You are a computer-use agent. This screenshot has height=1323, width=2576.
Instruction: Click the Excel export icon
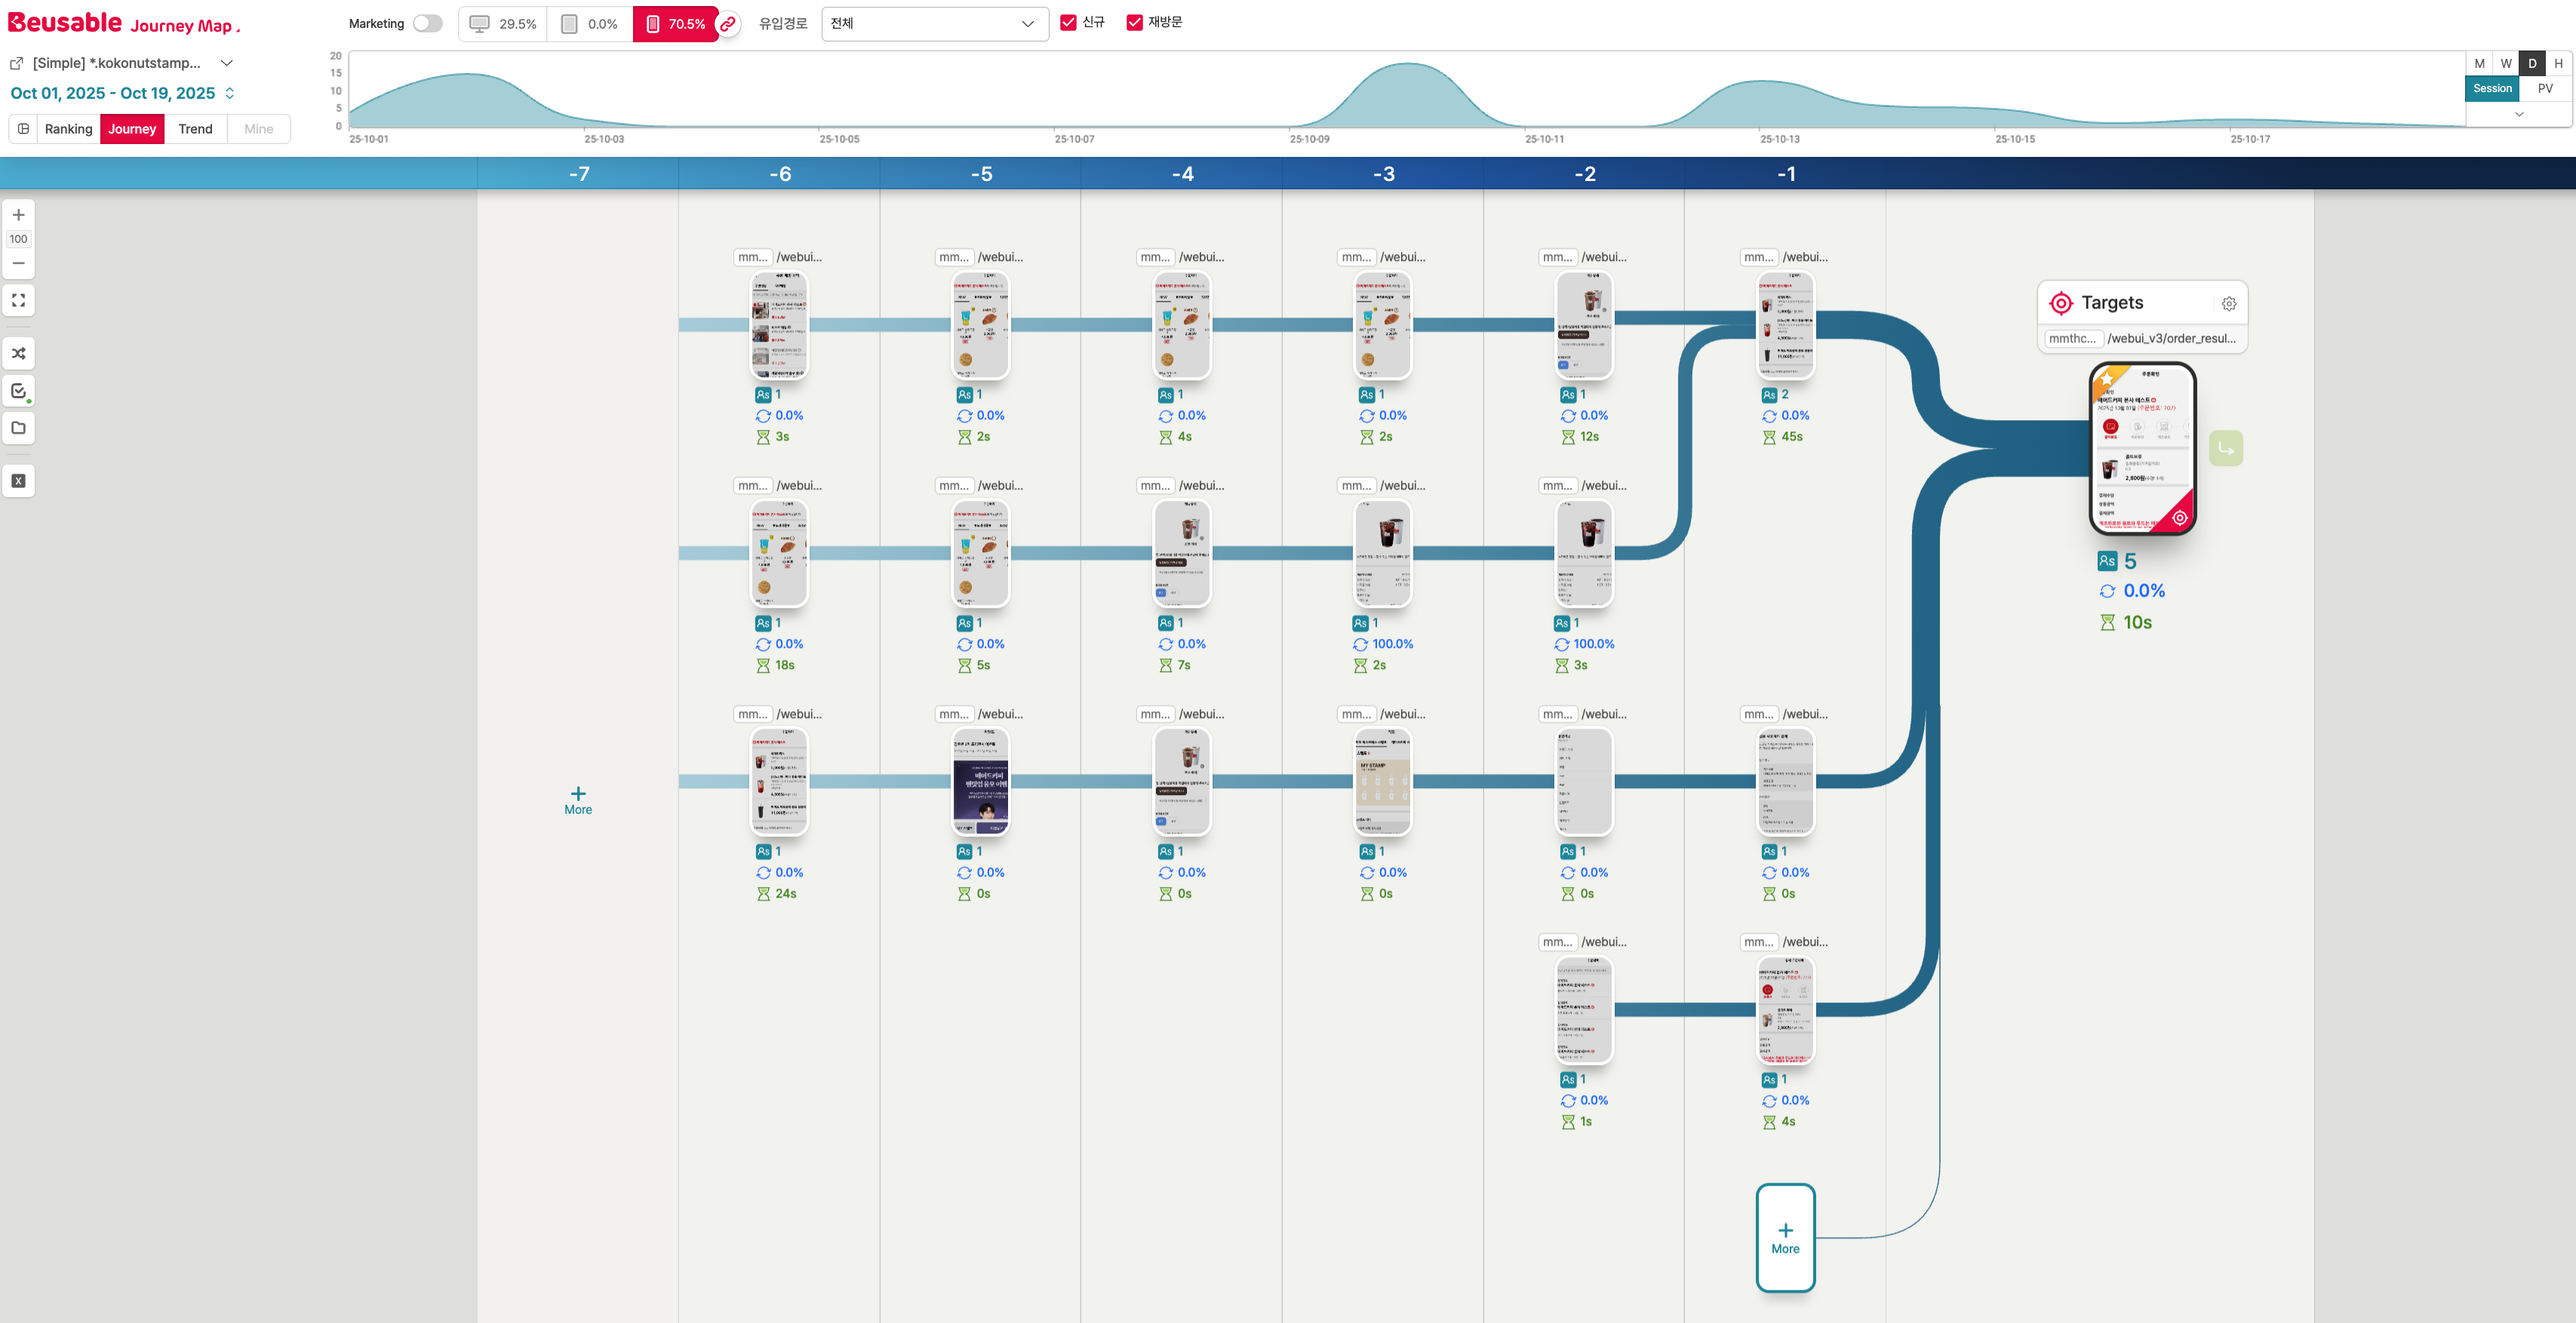[x=18, y=481]
